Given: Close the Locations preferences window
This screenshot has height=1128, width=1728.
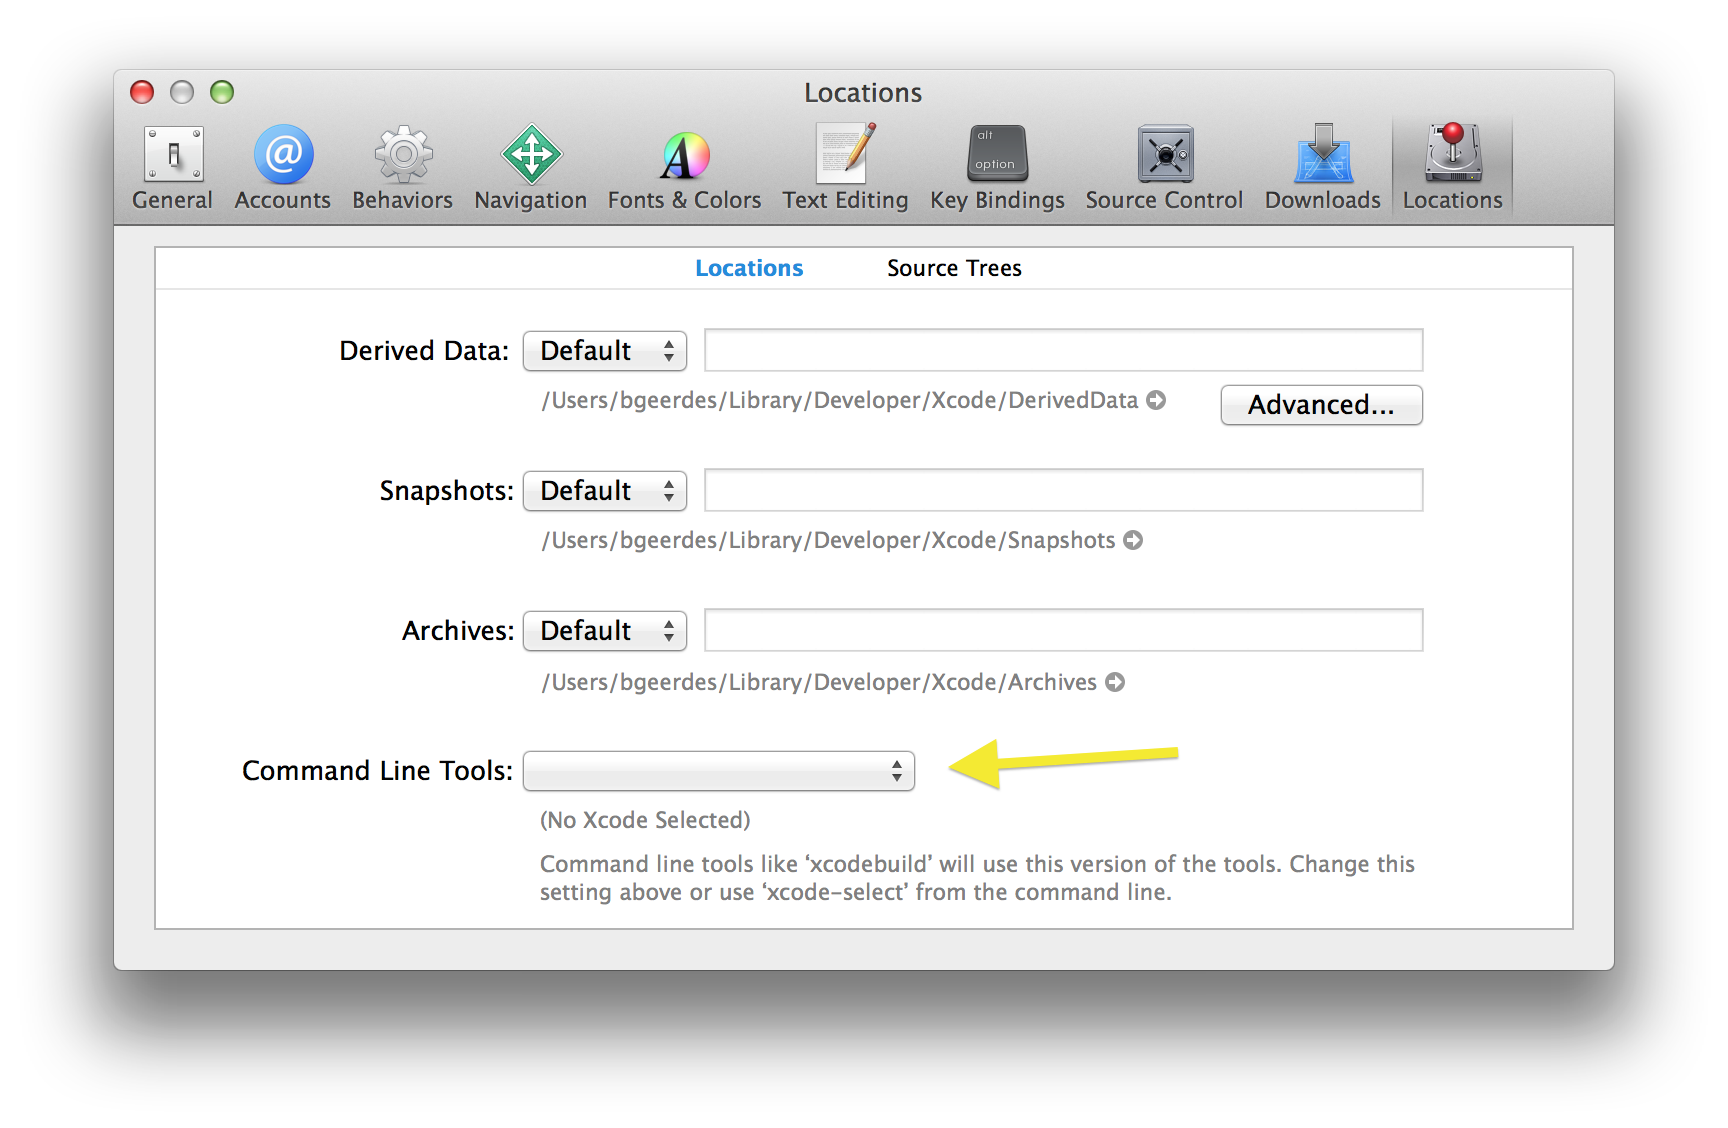Looking at the screenshot, I should coord(142,92).
